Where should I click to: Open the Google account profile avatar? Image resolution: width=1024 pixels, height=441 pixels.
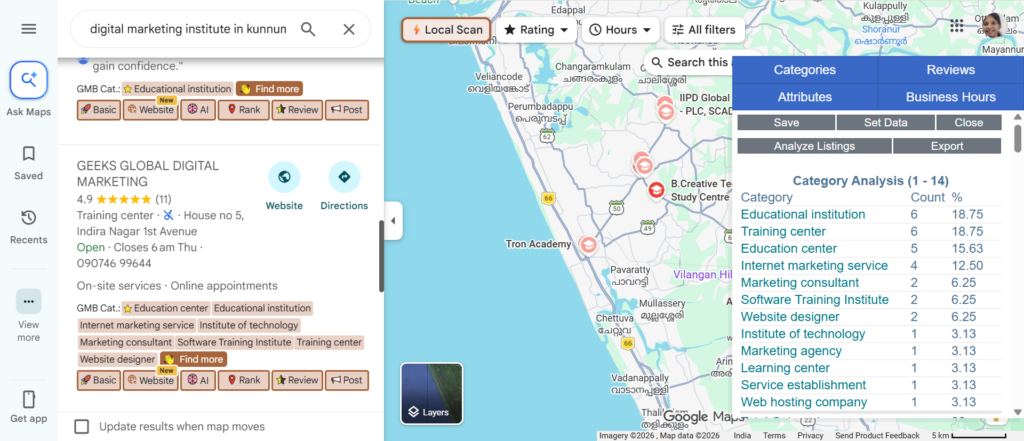coord(993,25)
